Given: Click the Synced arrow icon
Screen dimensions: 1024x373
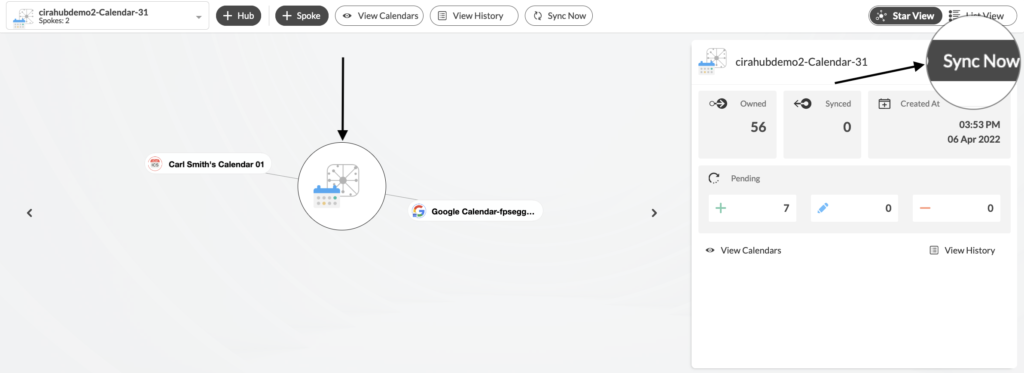Looking at the screenshot, I should [803, 103].
